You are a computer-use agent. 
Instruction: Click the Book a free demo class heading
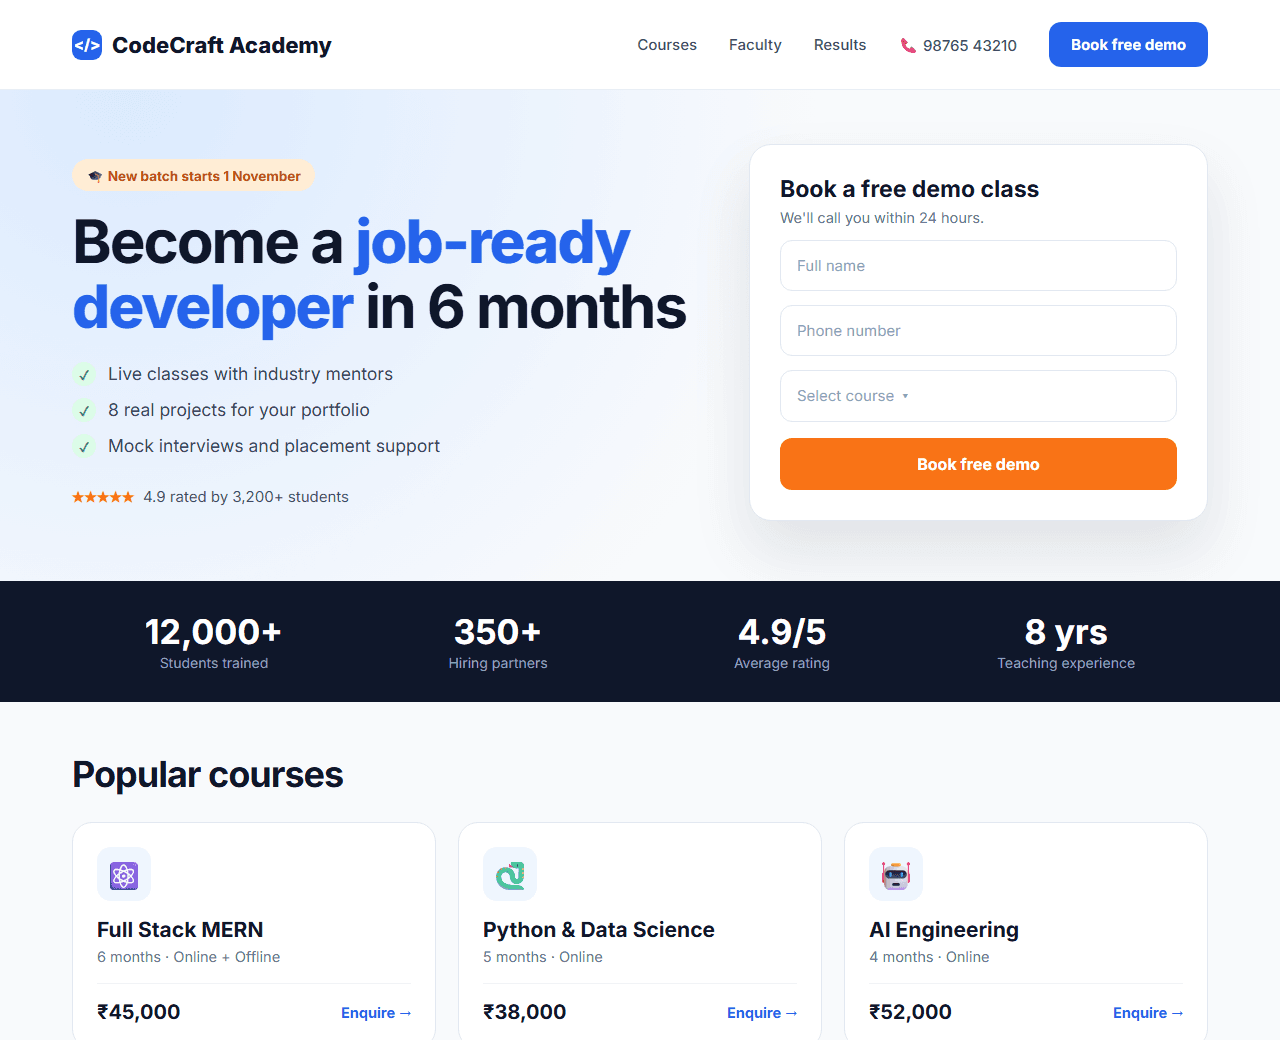coord(910,189)
